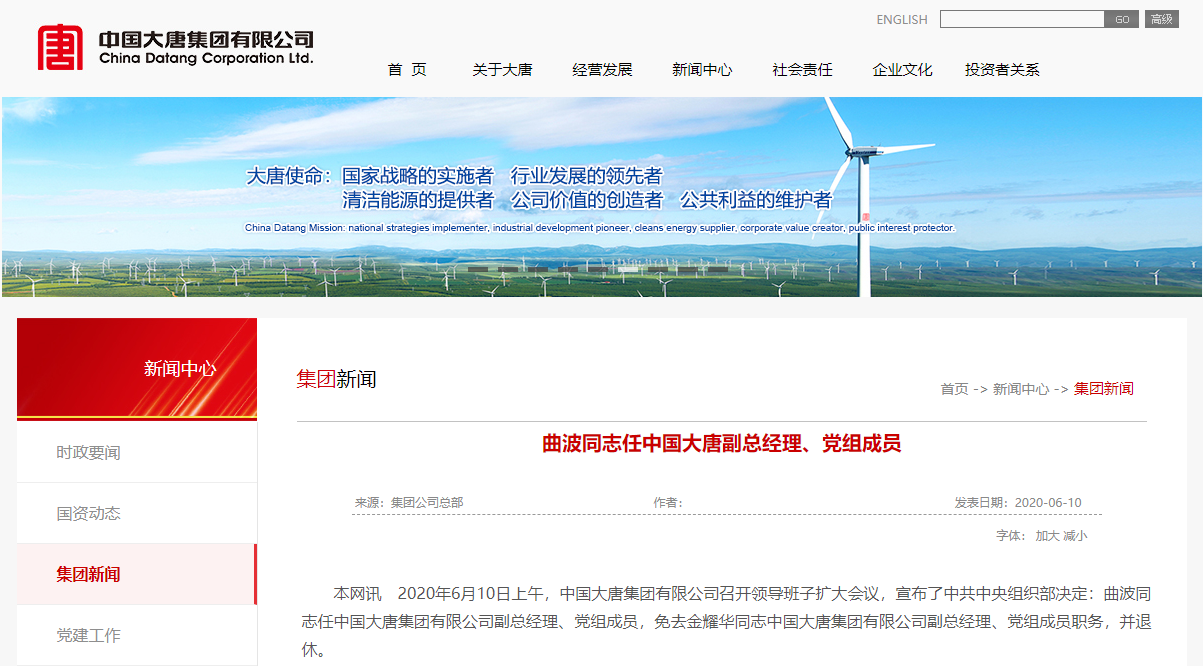
Task: Click the 作者： author label
Action: pos(668,502)
